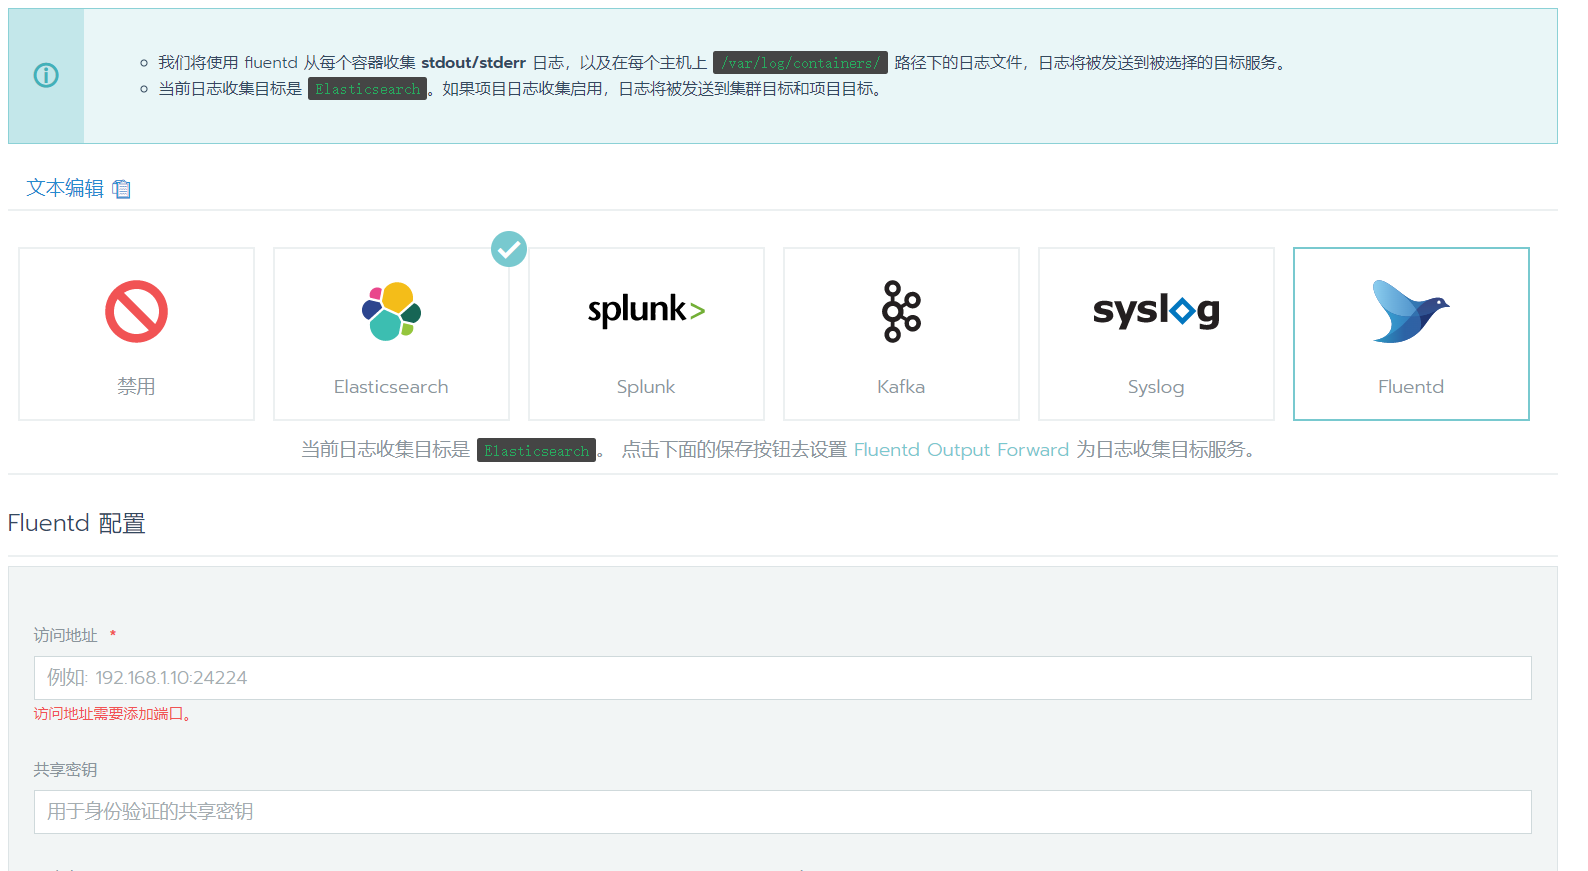The width and height of the screenshot is (1588, 871).
Task: Select the Fluentd bird logo
Action: (1411, 311)
